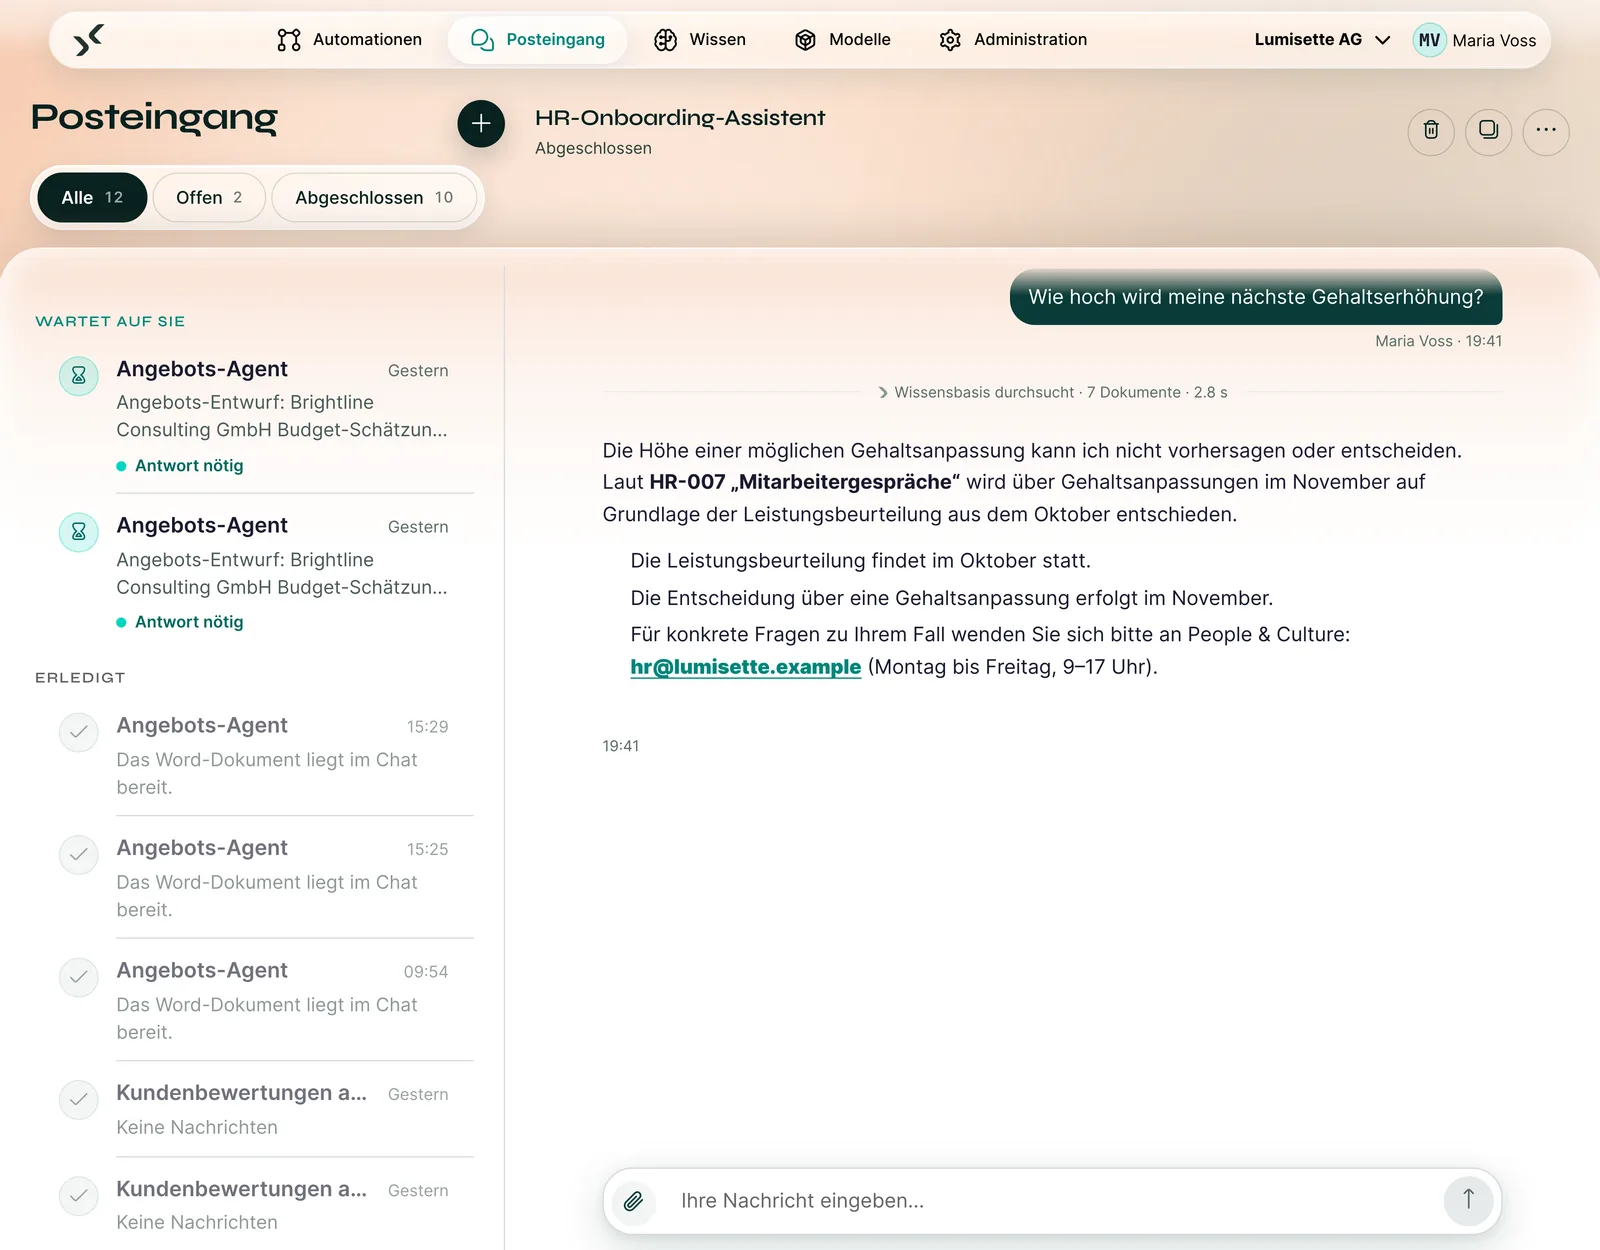This screenshot has height=1250, width=1600.
Task: Click the app logo in the top bar
Action: [89, 40]
